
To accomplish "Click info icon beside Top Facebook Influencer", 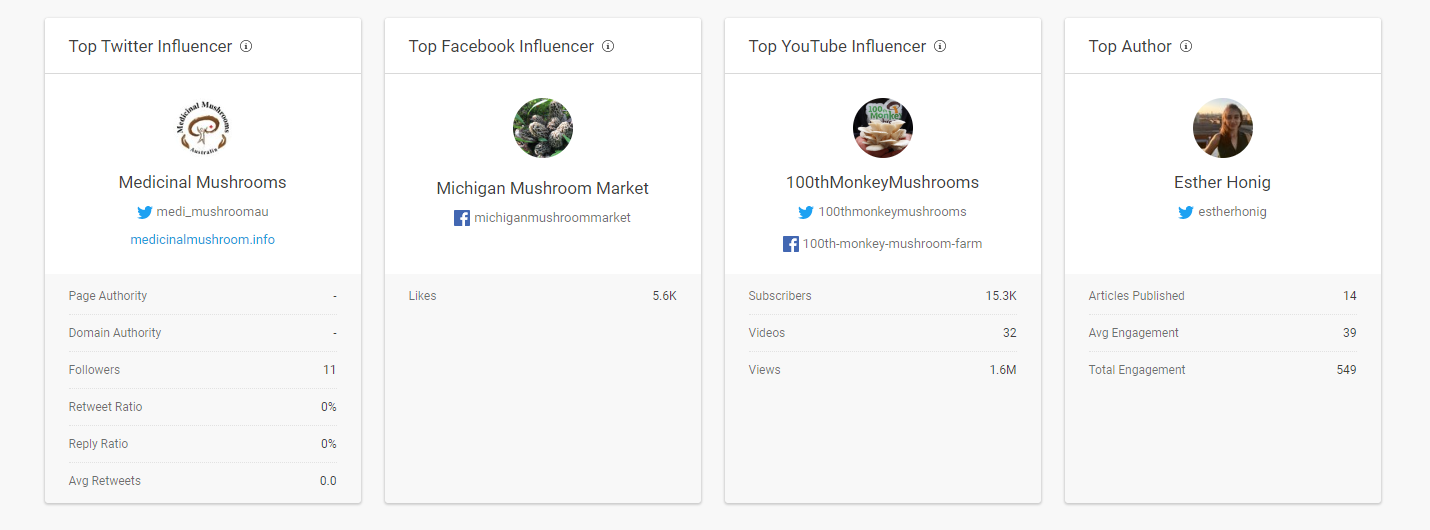I will pos(608,46).
